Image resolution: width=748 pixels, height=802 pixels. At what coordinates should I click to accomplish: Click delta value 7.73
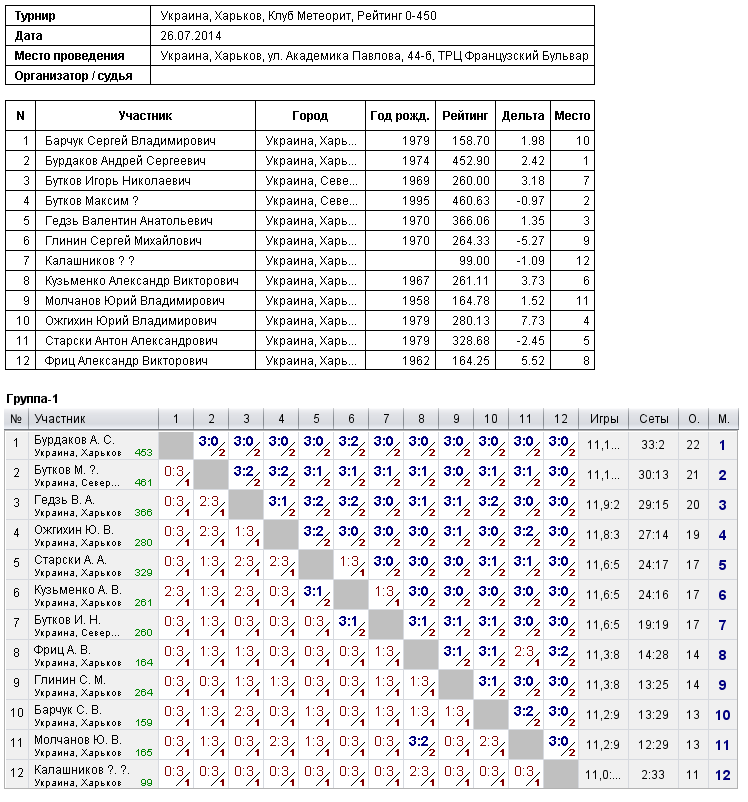tap(533, 320)
